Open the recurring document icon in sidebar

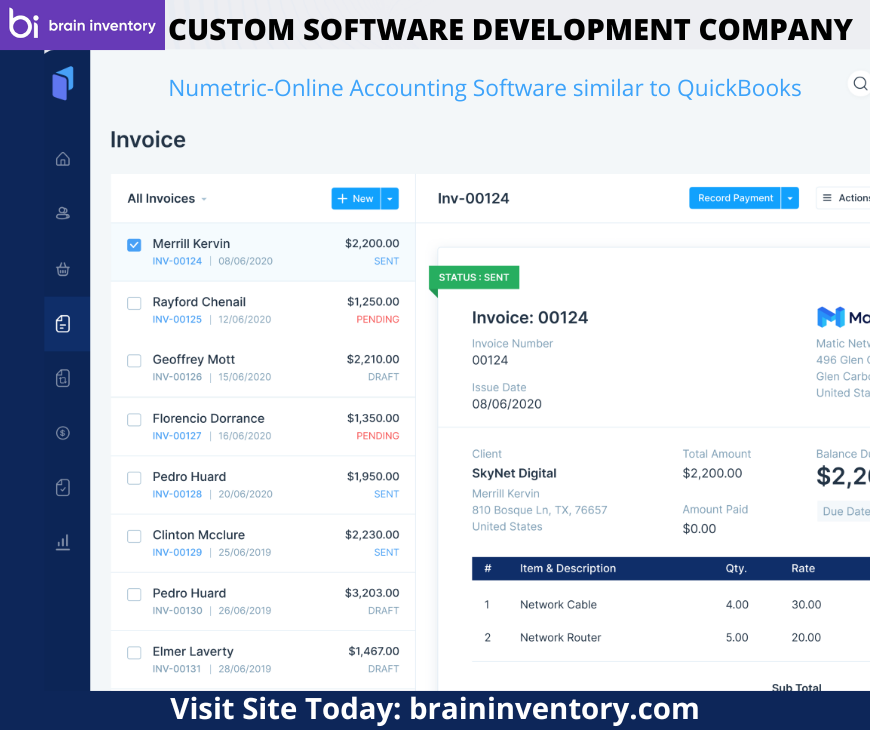tap(63, 378)
